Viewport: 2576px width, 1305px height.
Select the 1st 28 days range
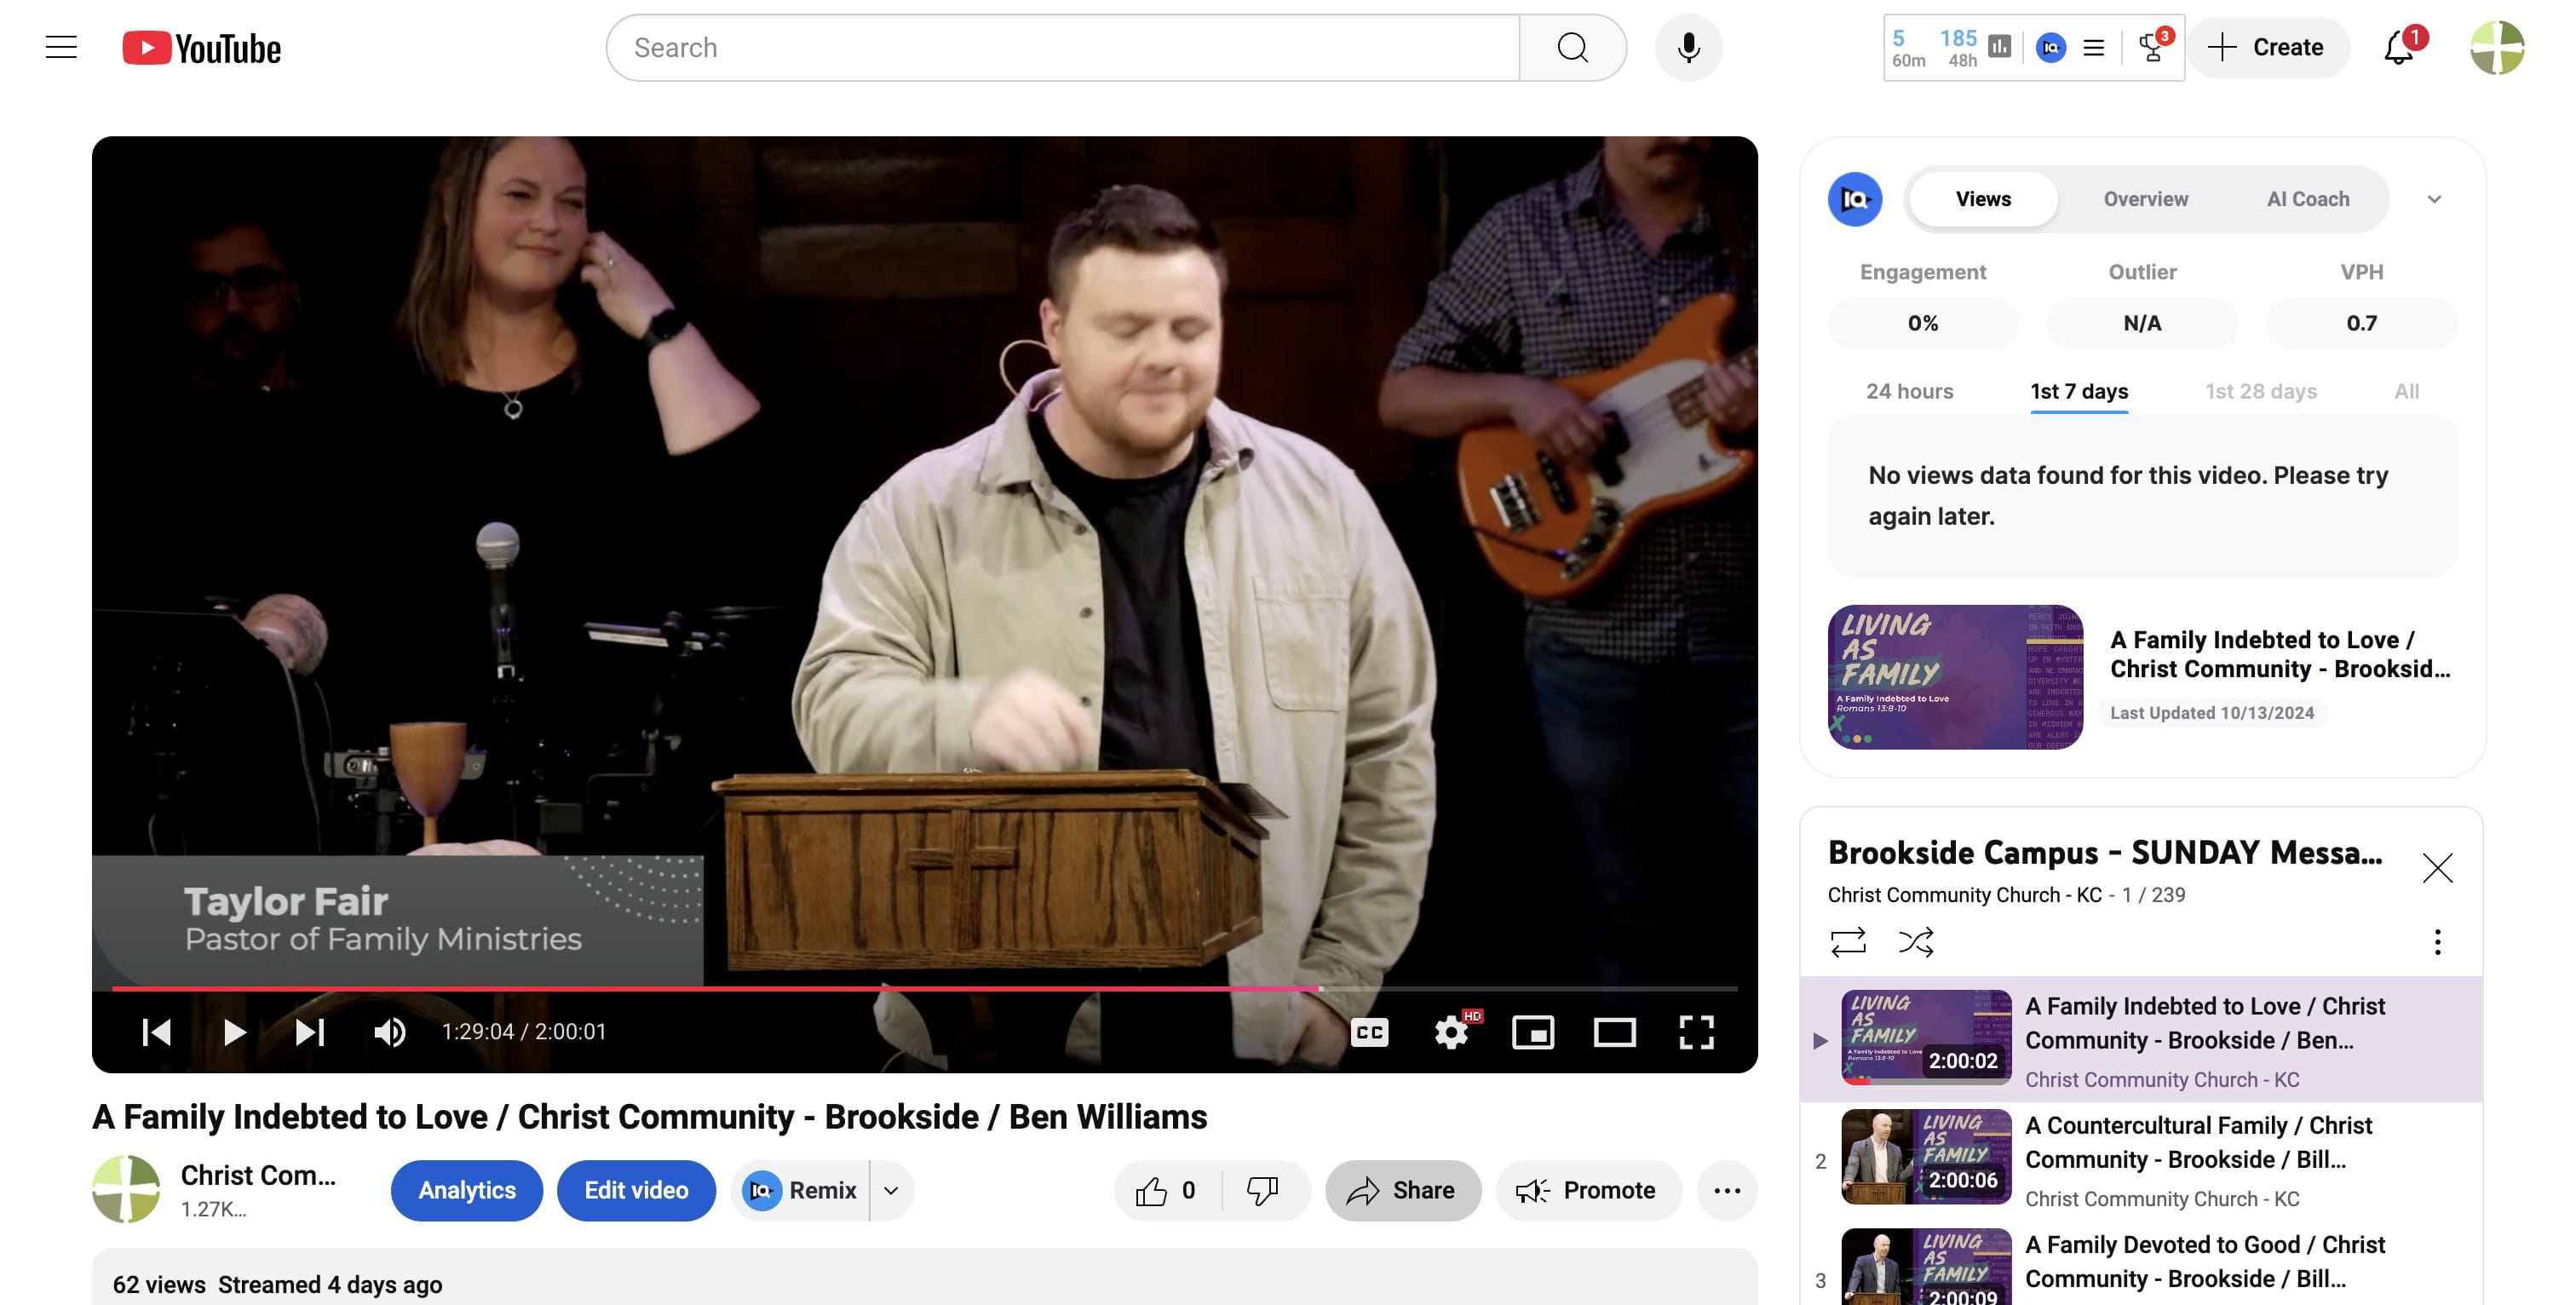[x=2260, y=391]
